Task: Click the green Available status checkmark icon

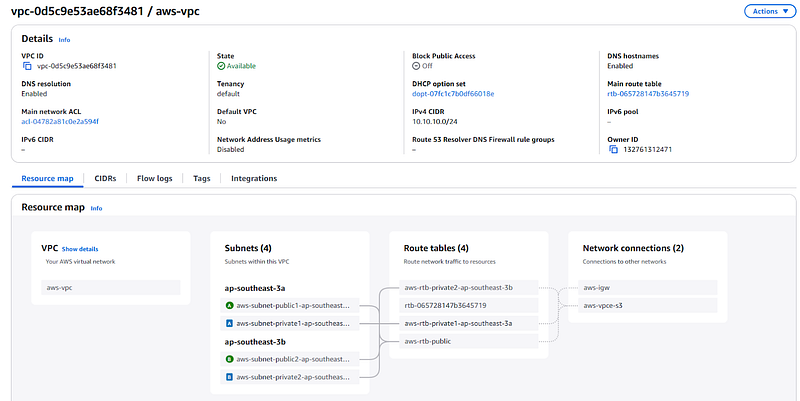Action: click(221, 66)
